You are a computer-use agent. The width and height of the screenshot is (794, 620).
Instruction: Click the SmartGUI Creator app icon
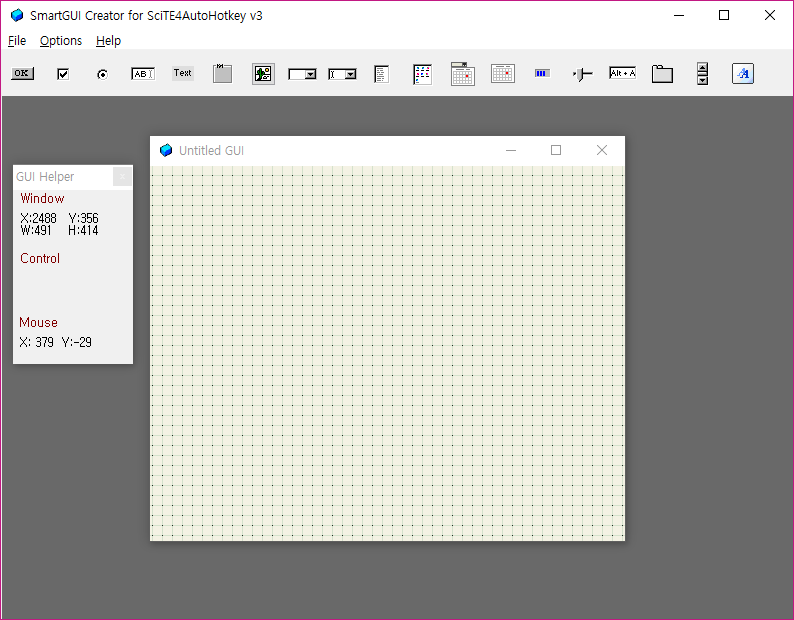pyautogui.click(x=17, y=15)
